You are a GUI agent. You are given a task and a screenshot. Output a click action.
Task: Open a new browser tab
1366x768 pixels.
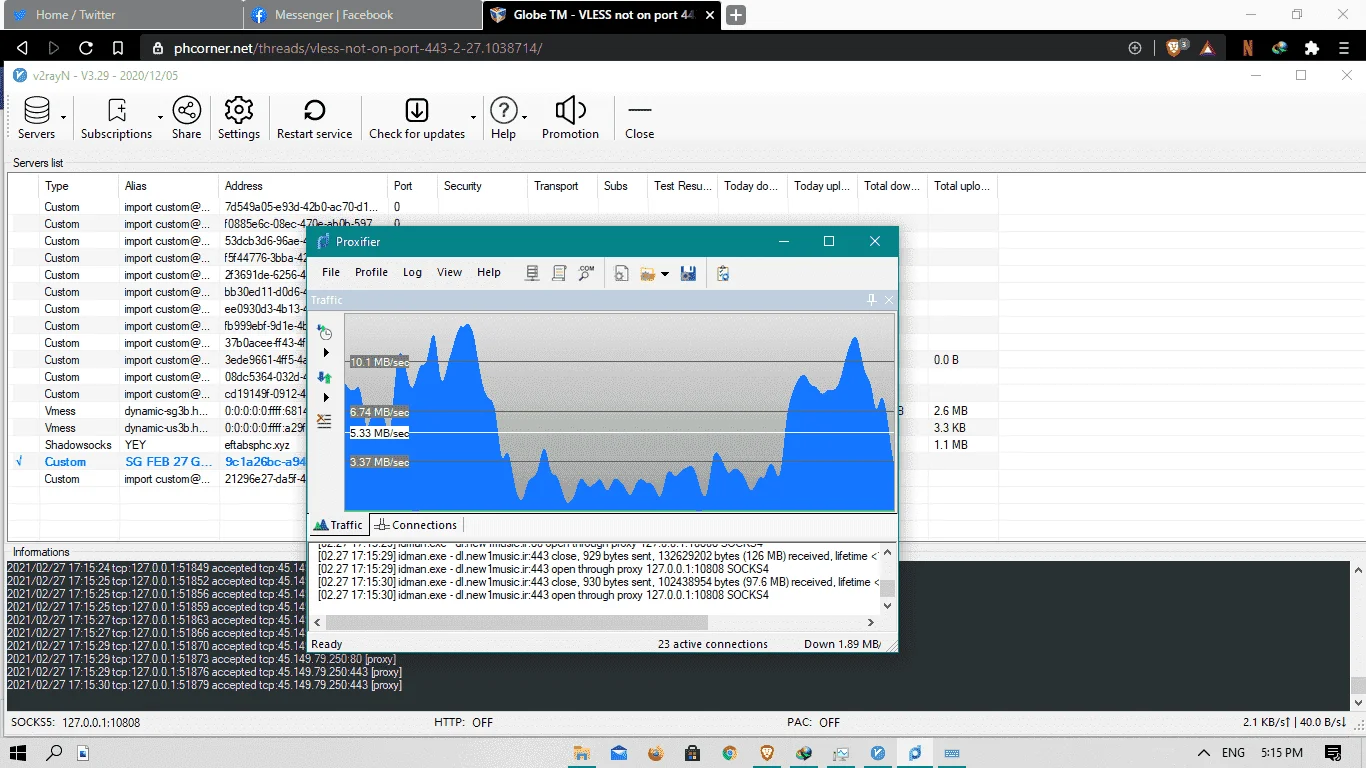coord(735,15)
